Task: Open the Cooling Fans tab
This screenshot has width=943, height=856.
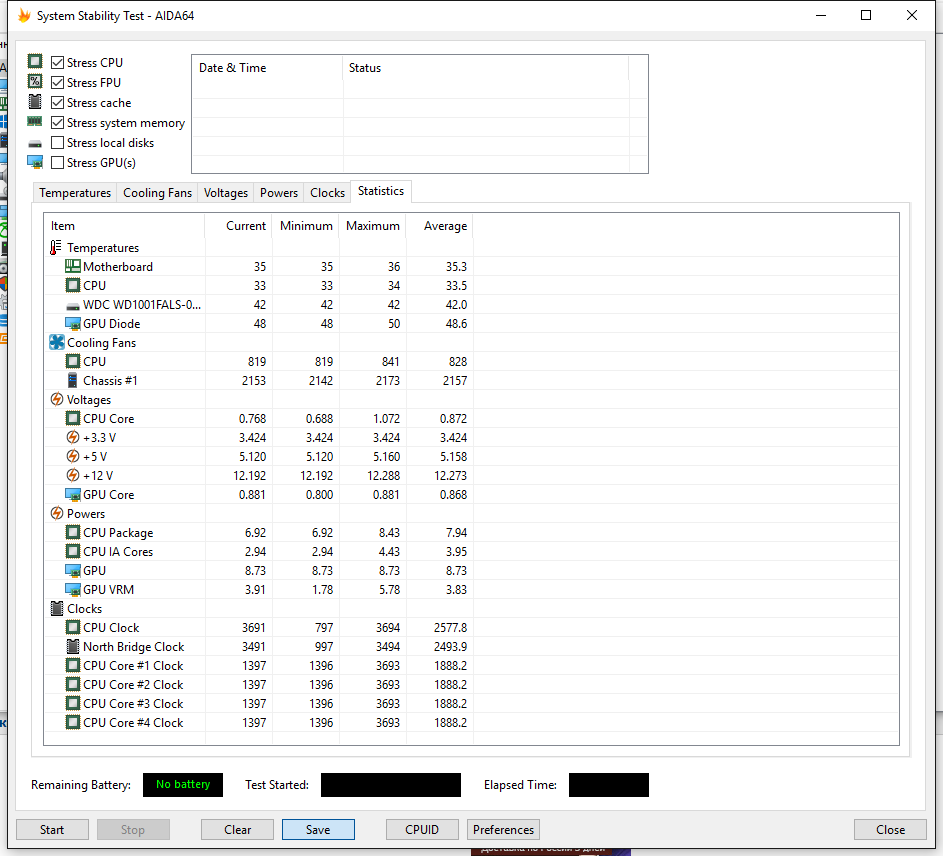Action: coord(158,192)
